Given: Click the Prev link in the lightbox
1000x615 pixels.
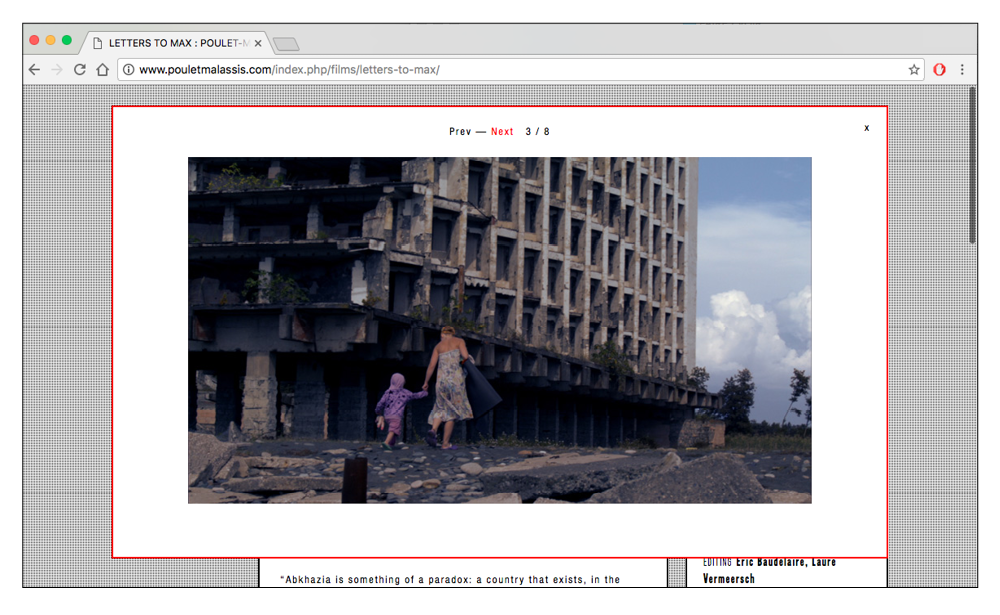Looking at the screenshot, I should 460,131.
